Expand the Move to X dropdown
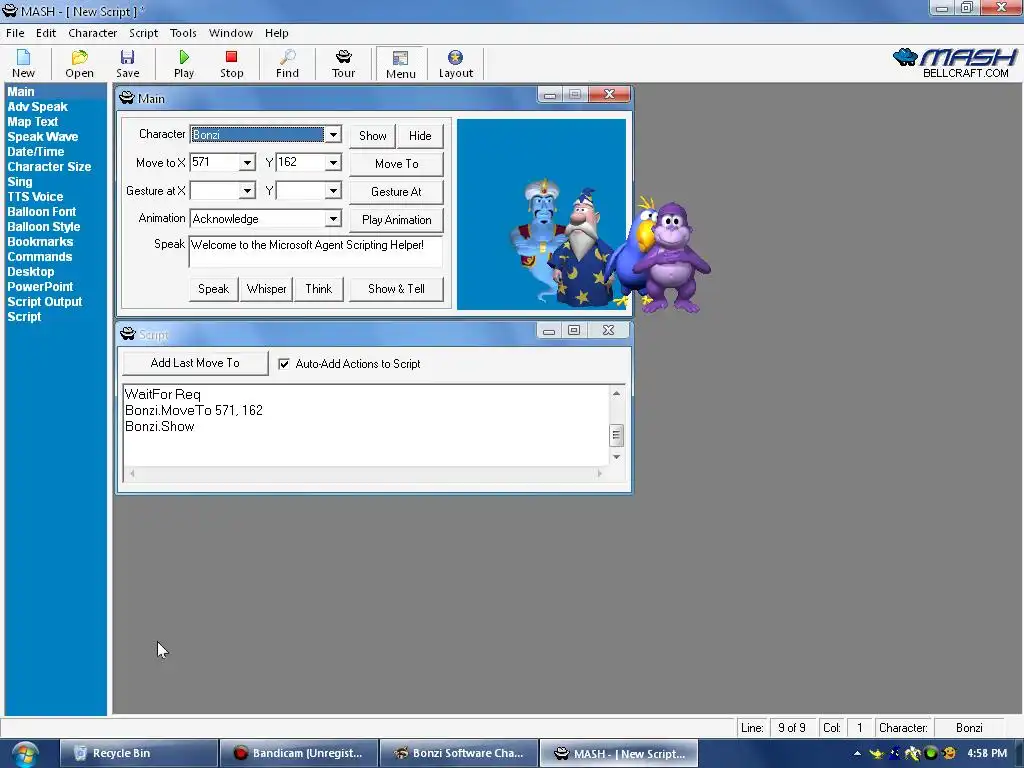Screen dimensions: 1024x768 tap(247, 163)
